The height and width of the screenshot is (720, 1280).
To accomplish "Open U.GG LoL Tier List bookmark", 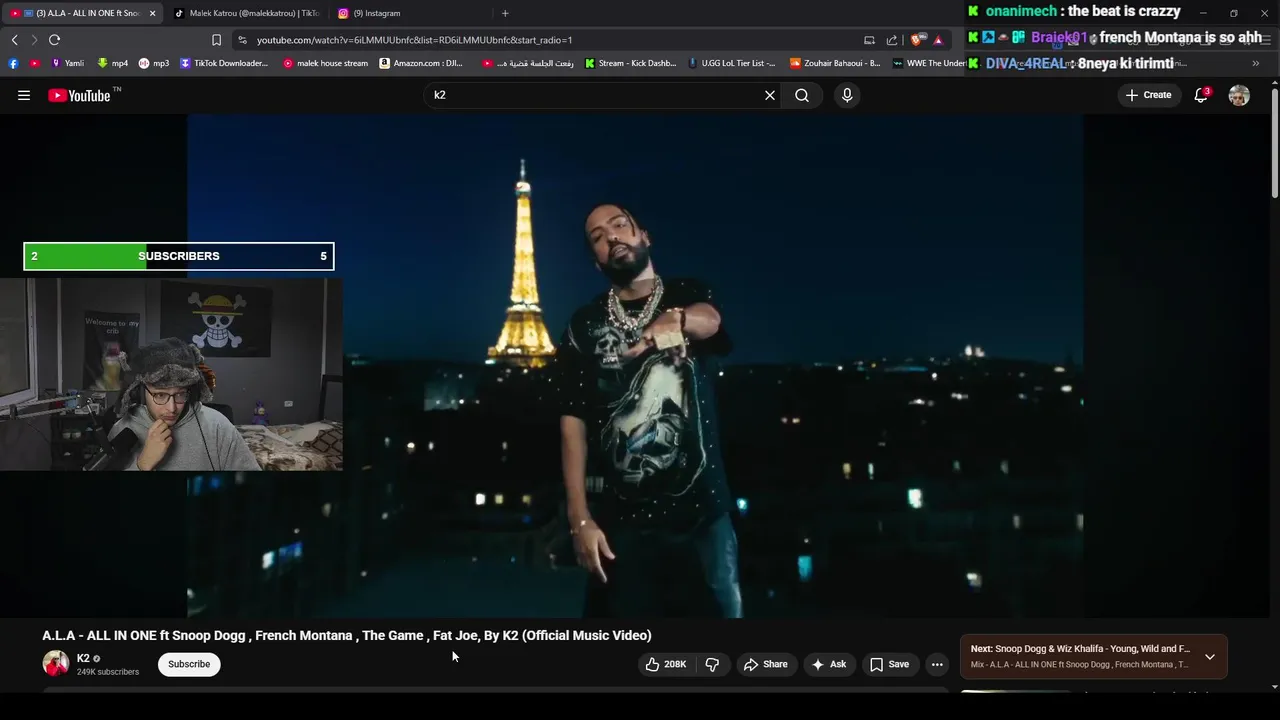I will pyautogui.click(x=732, y=63).
